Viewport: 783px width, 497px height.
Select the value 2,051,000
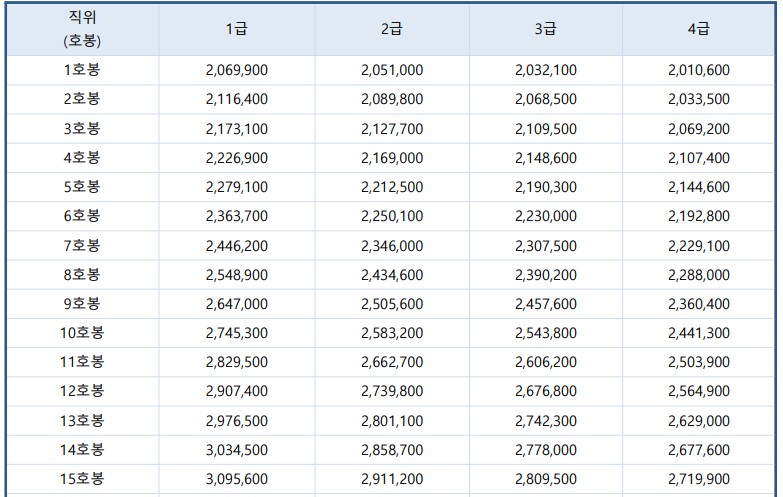[392, 70]
